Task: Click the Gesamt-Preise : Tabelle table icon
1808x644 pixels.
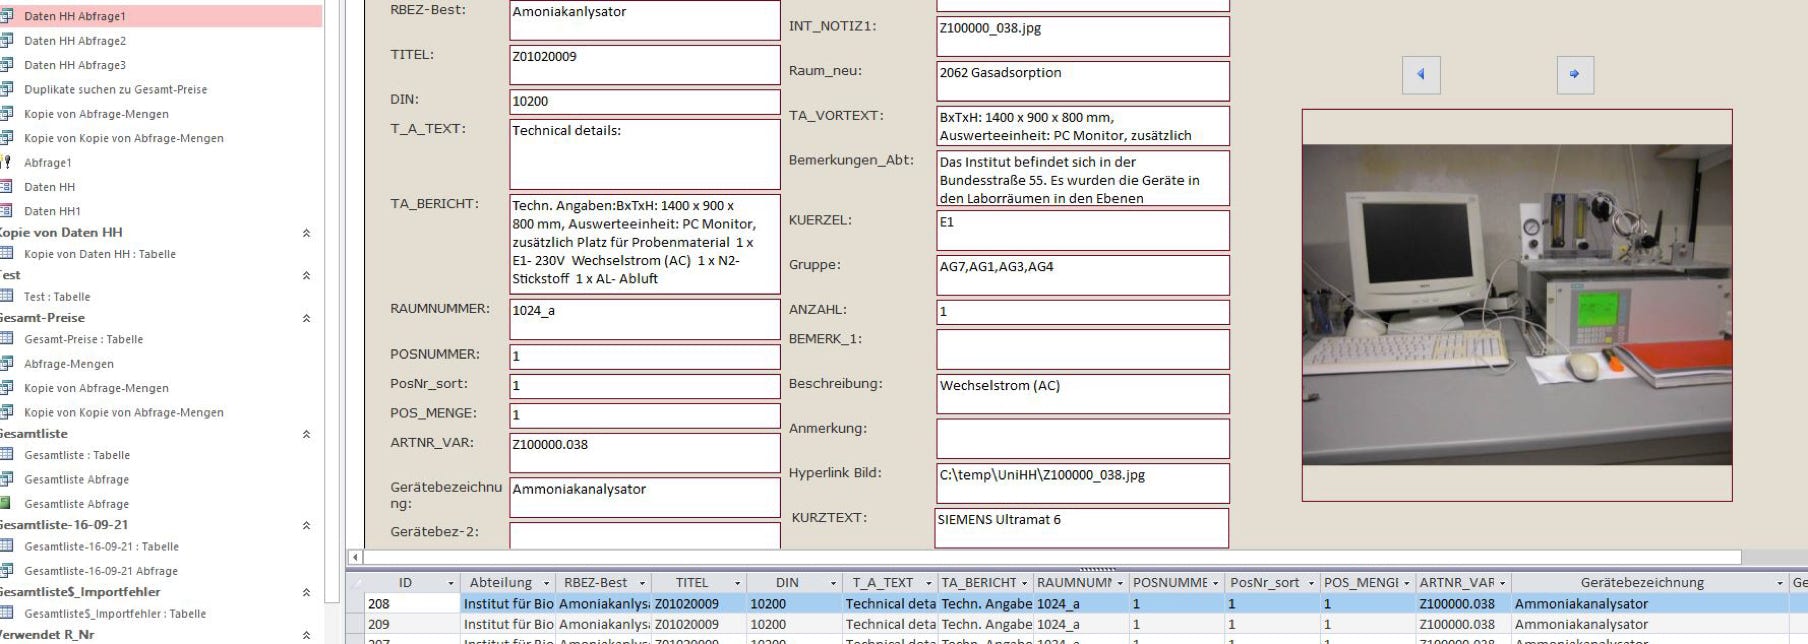Action: [x=7, y=339]
